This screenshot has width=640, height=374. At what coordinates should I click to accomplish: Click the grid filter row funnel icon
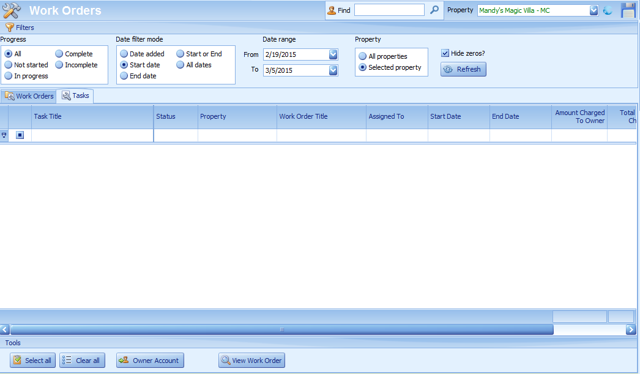pos(4,135)
